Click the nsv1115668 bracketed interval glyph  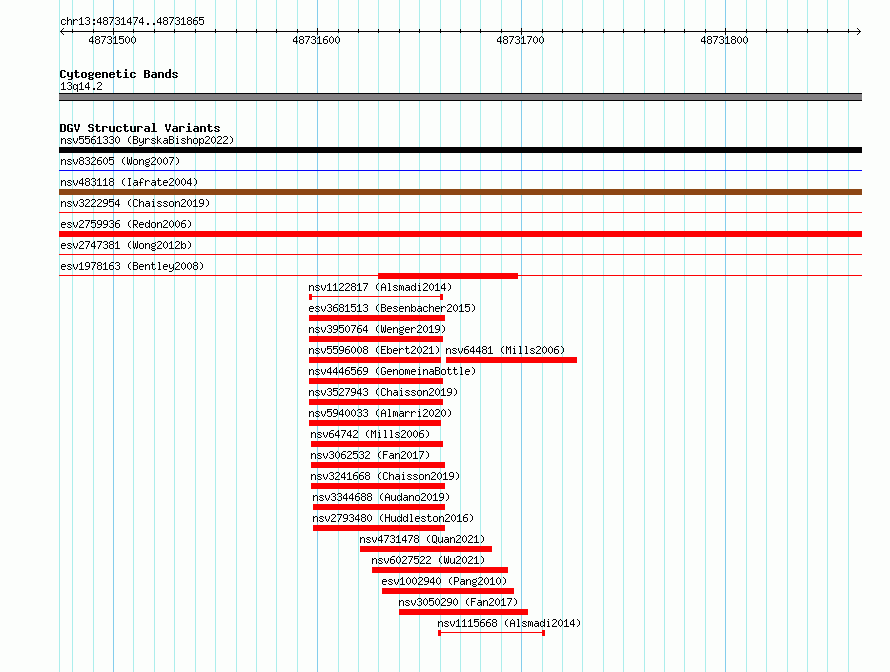click(492, 633)
